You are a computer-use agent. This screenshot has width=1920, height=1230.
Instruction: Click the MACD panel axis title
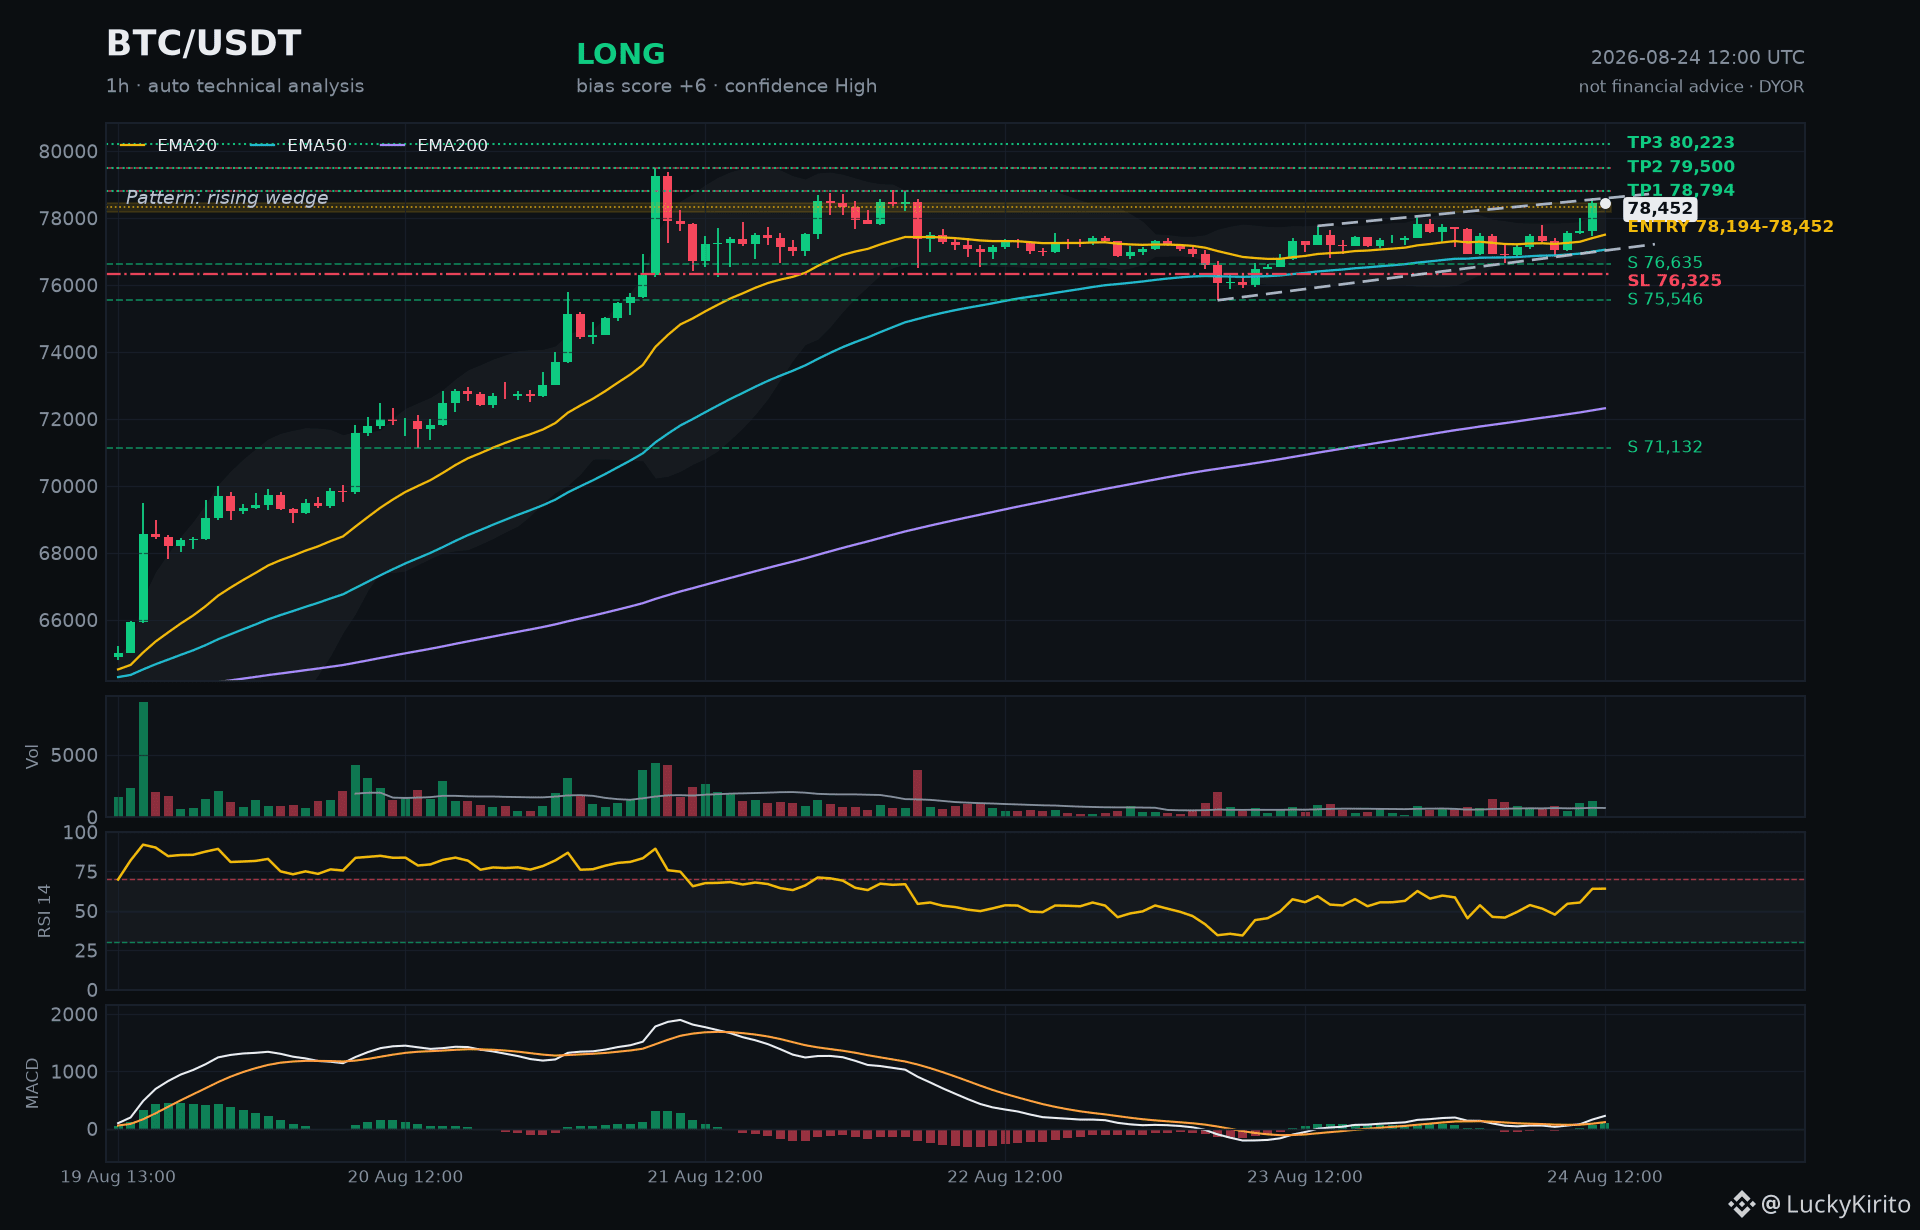(32, 1083)
